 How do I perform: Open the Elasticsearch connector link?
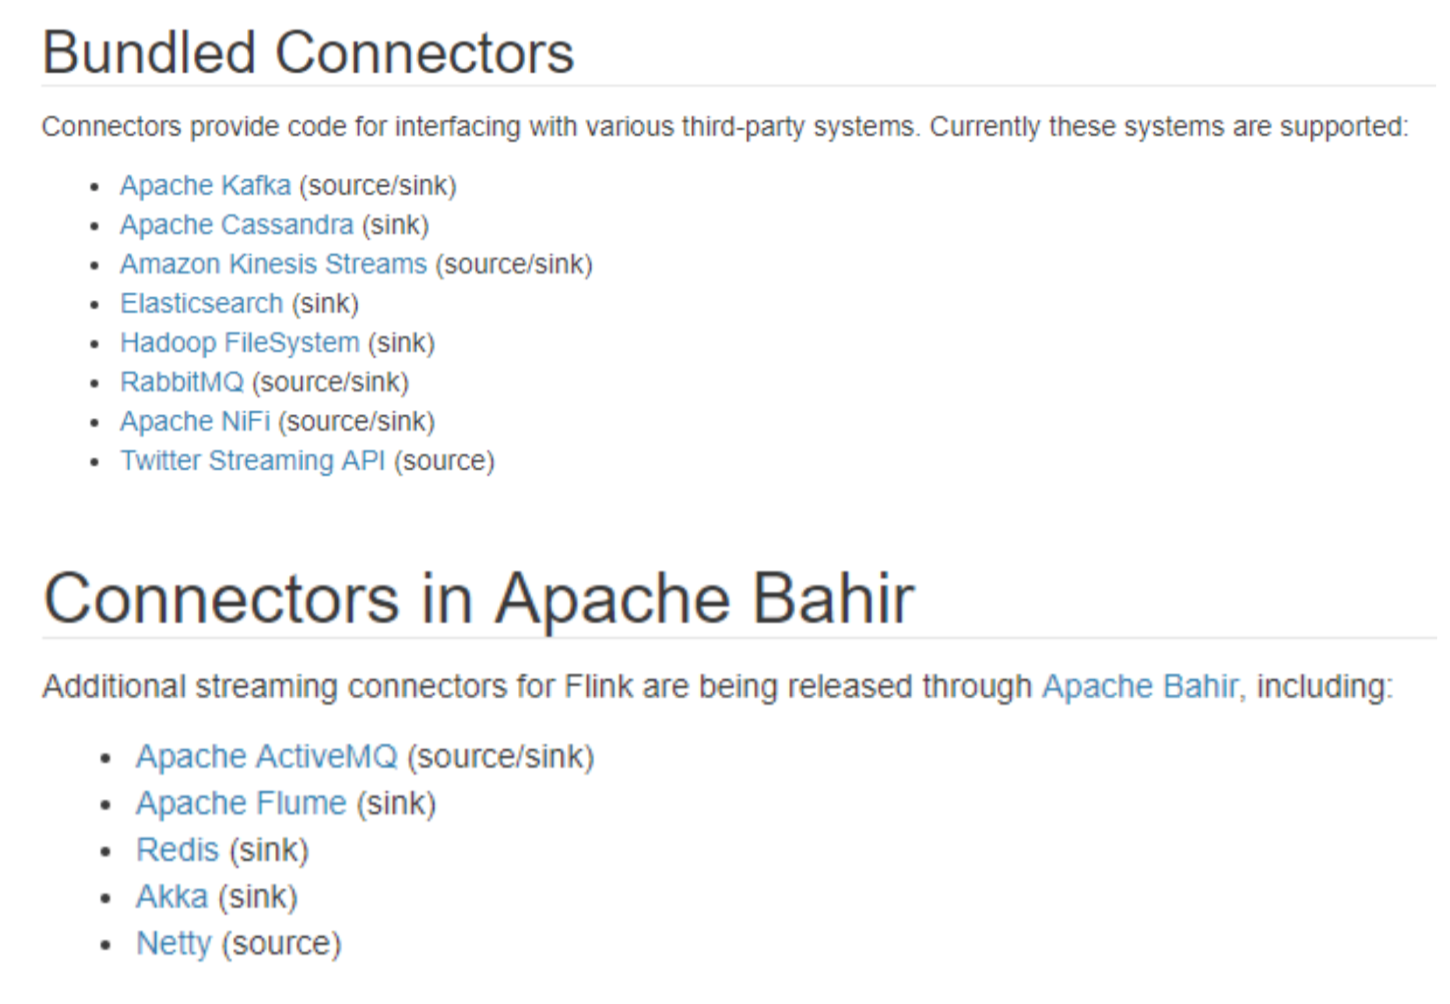click(x=201, y=303)
